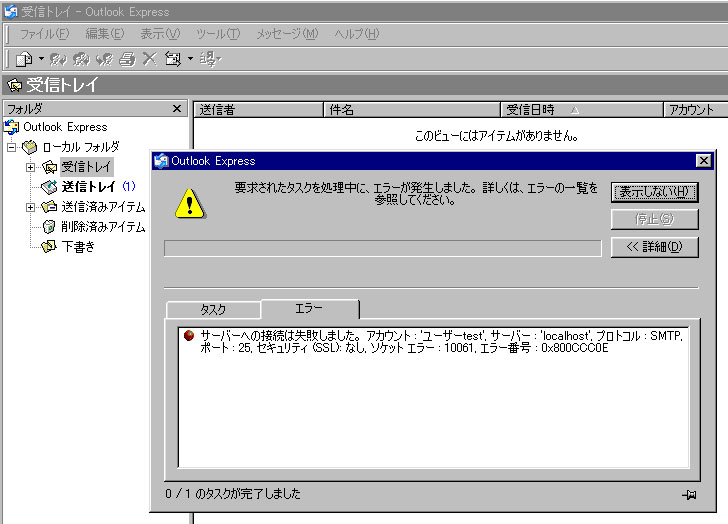This screenshot has height=524, width=728.
Task: Click the Send/Receive toolbar icon
Action: click(x=173, y=59)
